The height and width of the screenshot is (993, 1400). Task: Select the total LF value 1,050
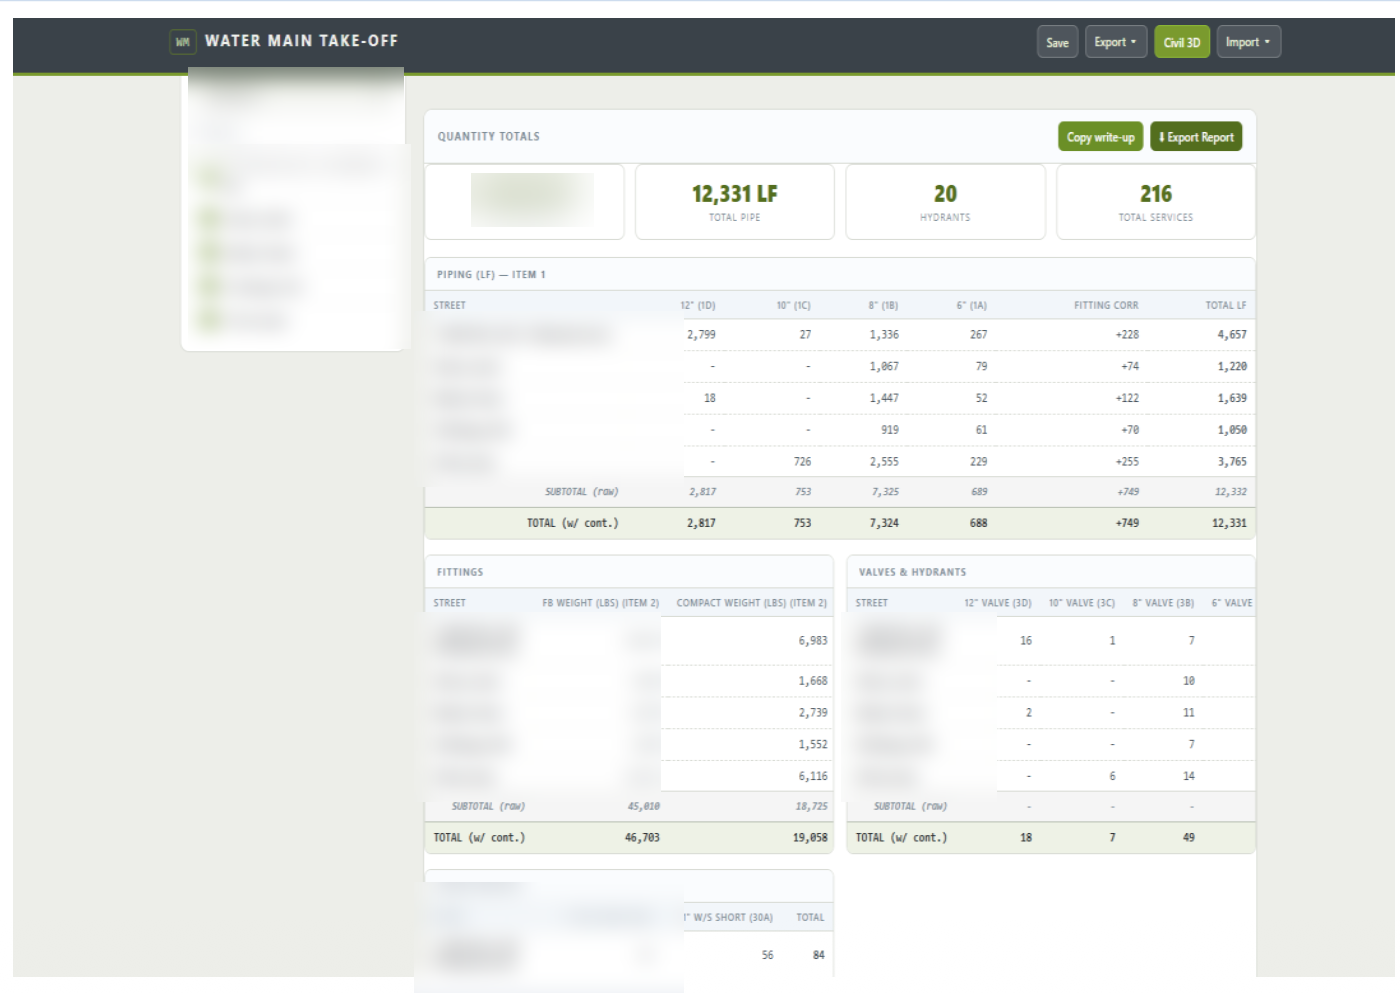coord(1232,430)
